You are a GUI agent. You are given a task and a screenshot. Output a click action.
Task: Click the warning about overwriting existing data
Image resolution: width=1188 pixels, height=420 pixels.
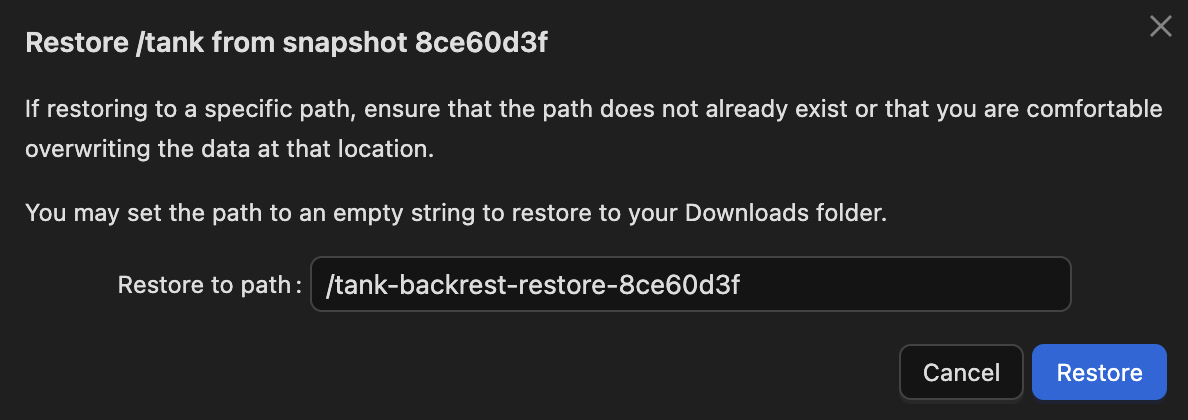click(593, 129)
